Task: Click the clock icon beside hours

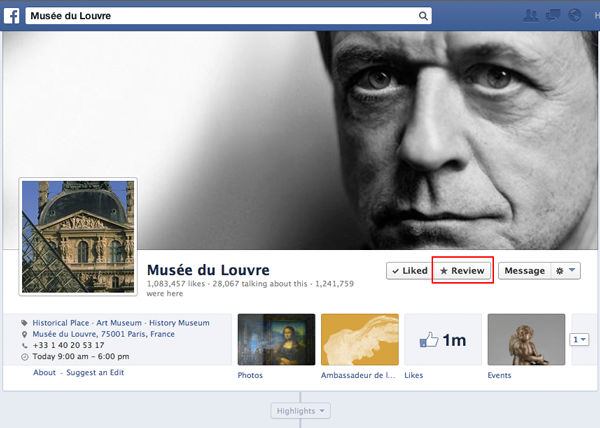Action: point(24,357)
